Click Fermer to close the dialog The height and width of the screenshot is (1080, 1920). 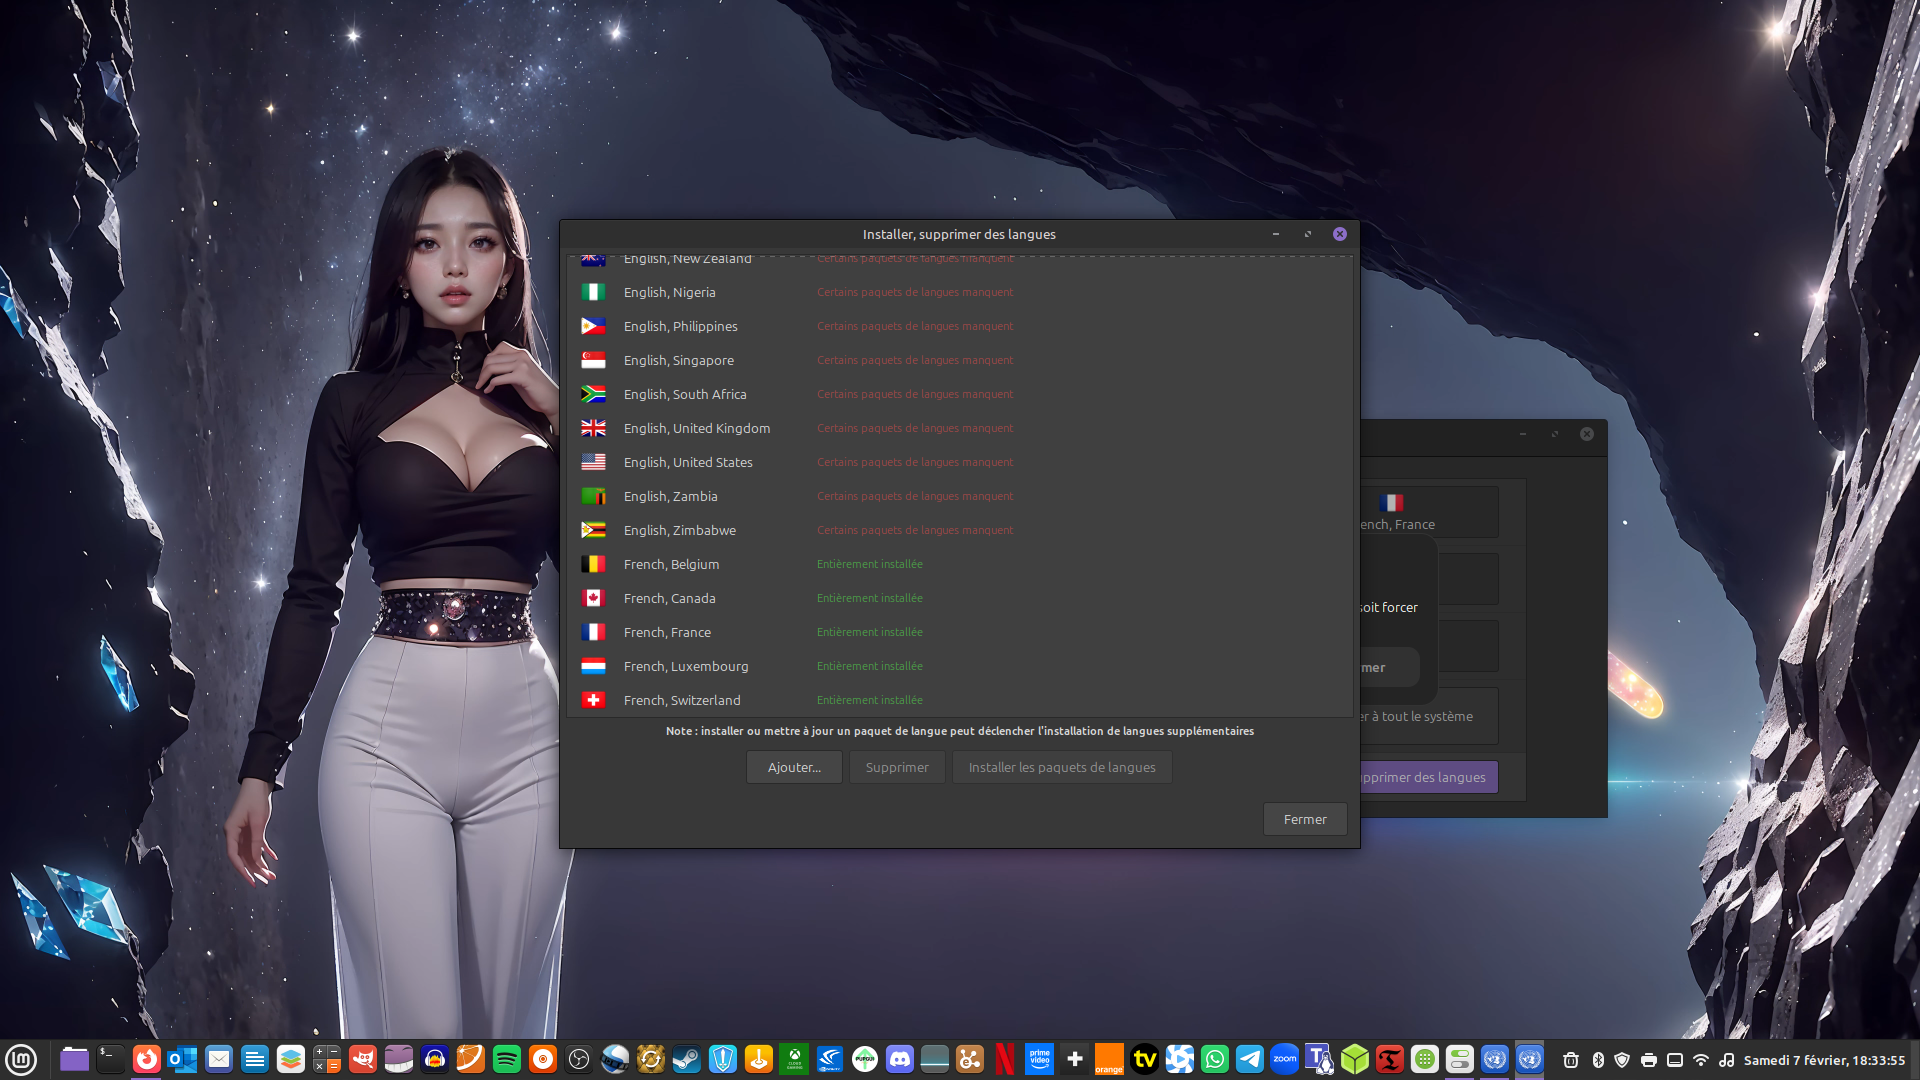pyautogui.click(x=1305, y=819)
